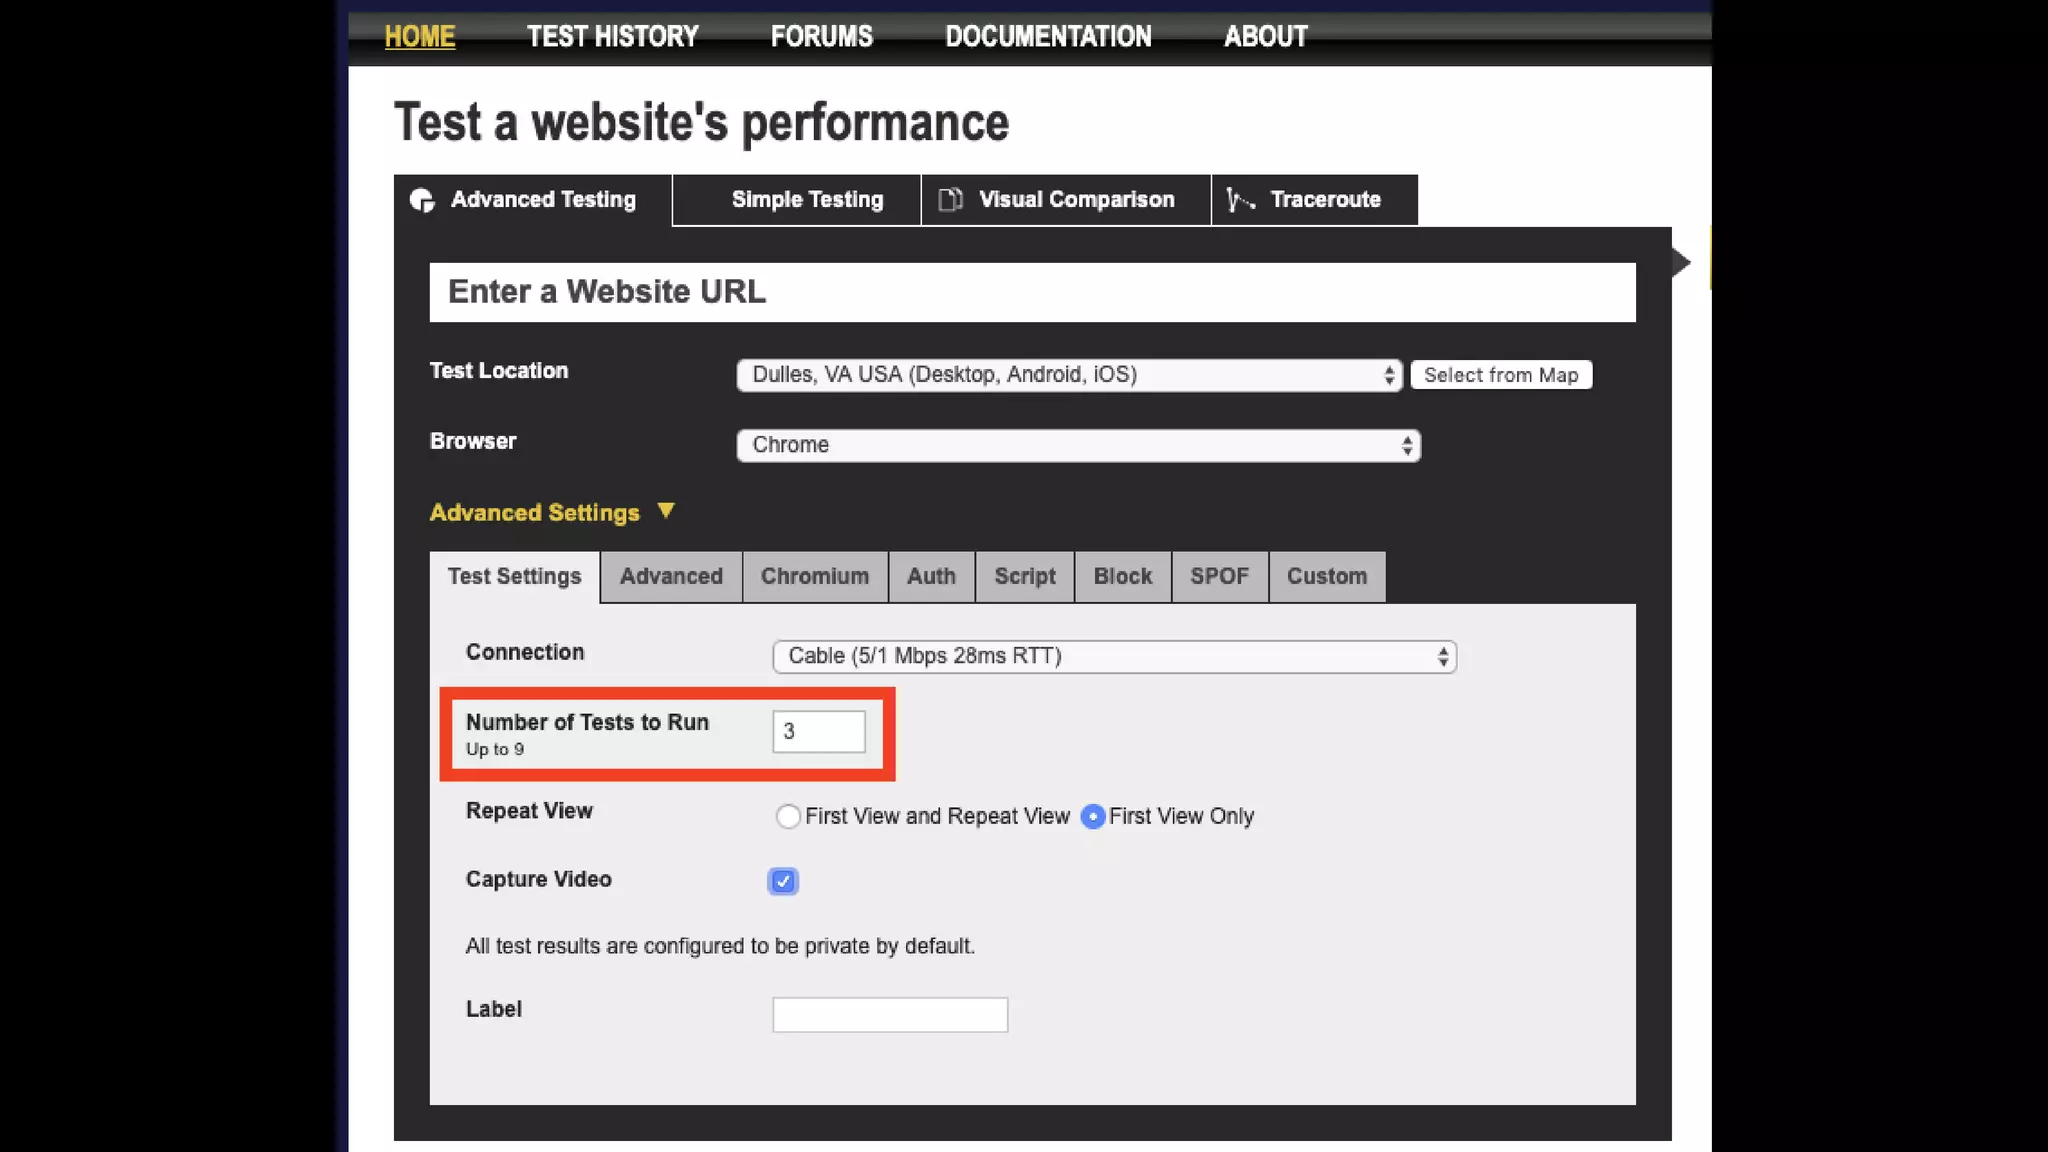Click the Traceroute graph icon

tap(1240, 200)
